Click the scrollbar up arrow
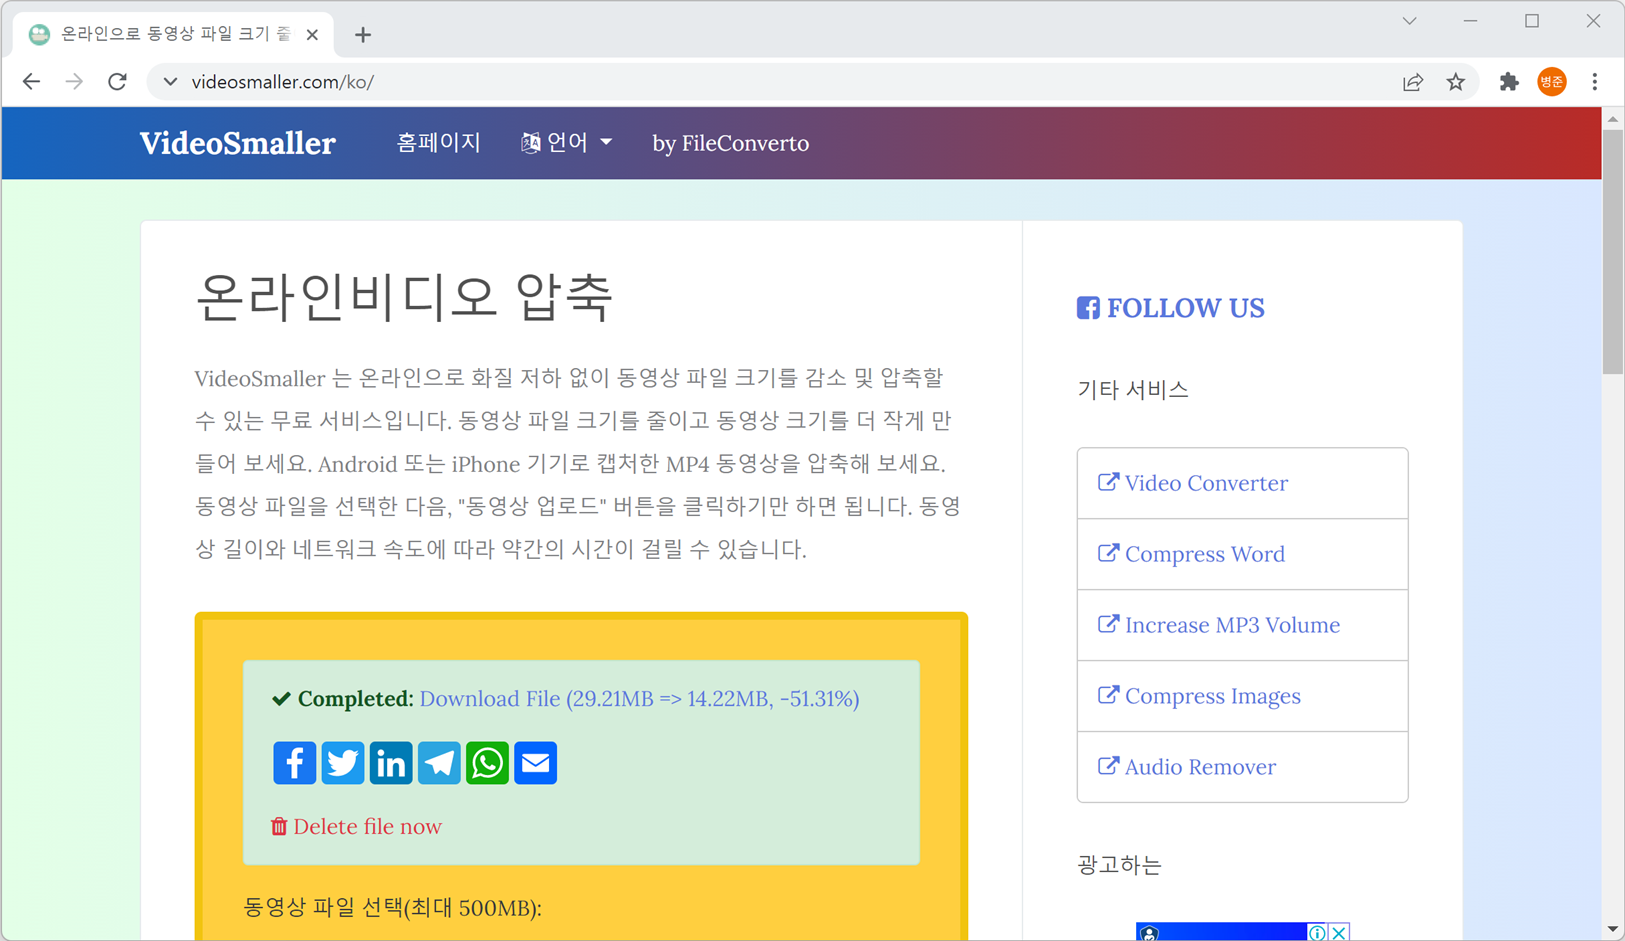This screenshot has height=941, width=1625. pyautogui.click(x=1613, y=119)
